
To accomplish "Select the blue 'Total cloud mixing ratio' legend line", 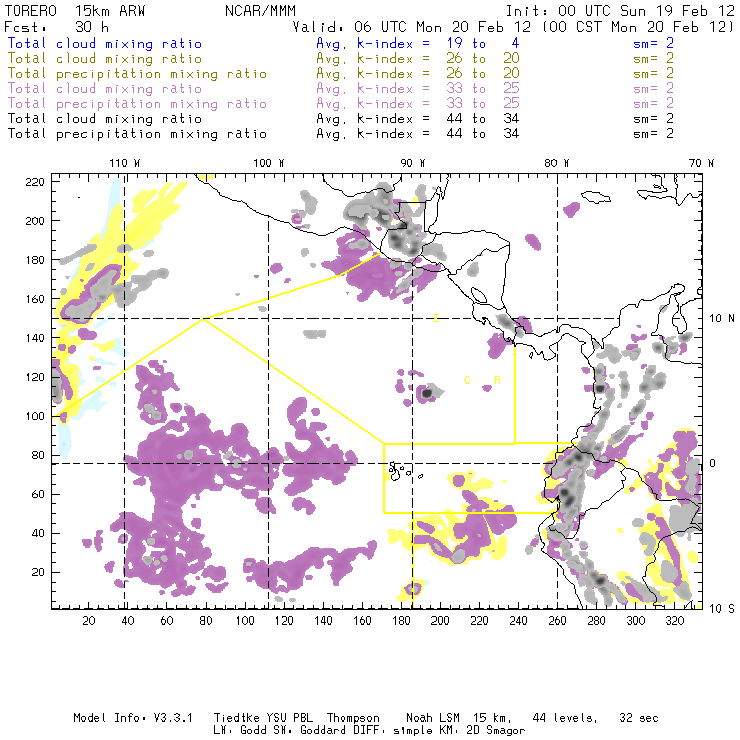I will click(x=105, y=43).
